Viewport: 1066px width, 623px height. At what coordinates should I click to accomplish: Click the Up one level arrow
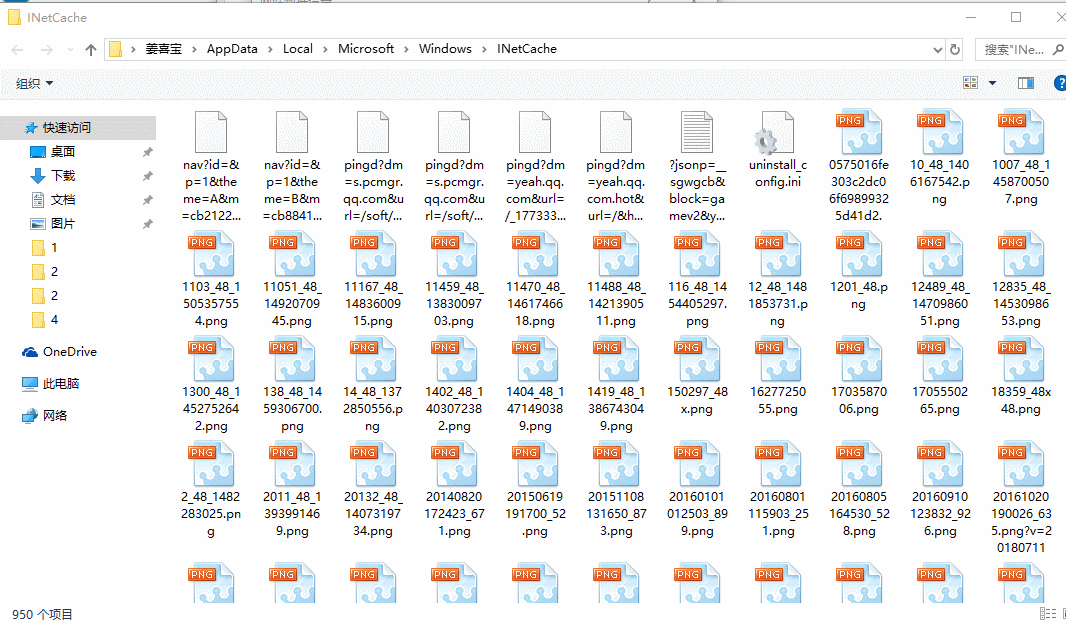click(91, 49)
